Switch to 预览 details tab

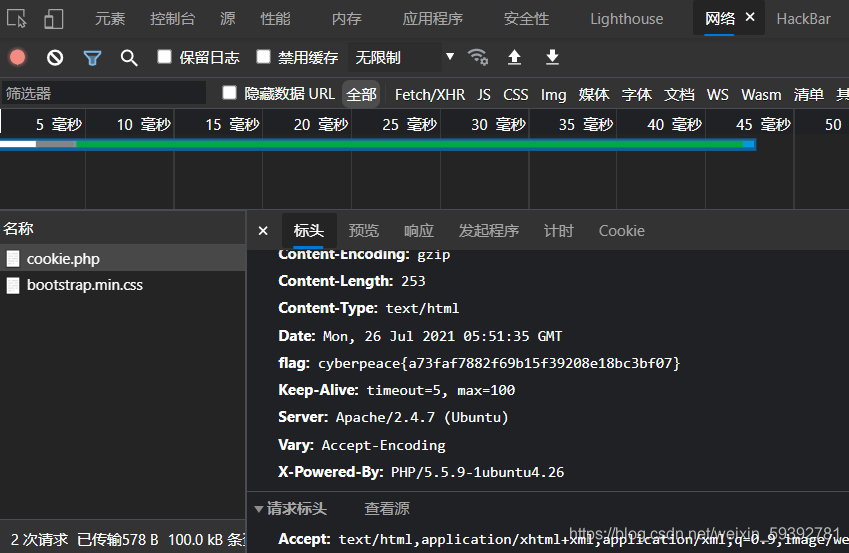coord(363,231)
